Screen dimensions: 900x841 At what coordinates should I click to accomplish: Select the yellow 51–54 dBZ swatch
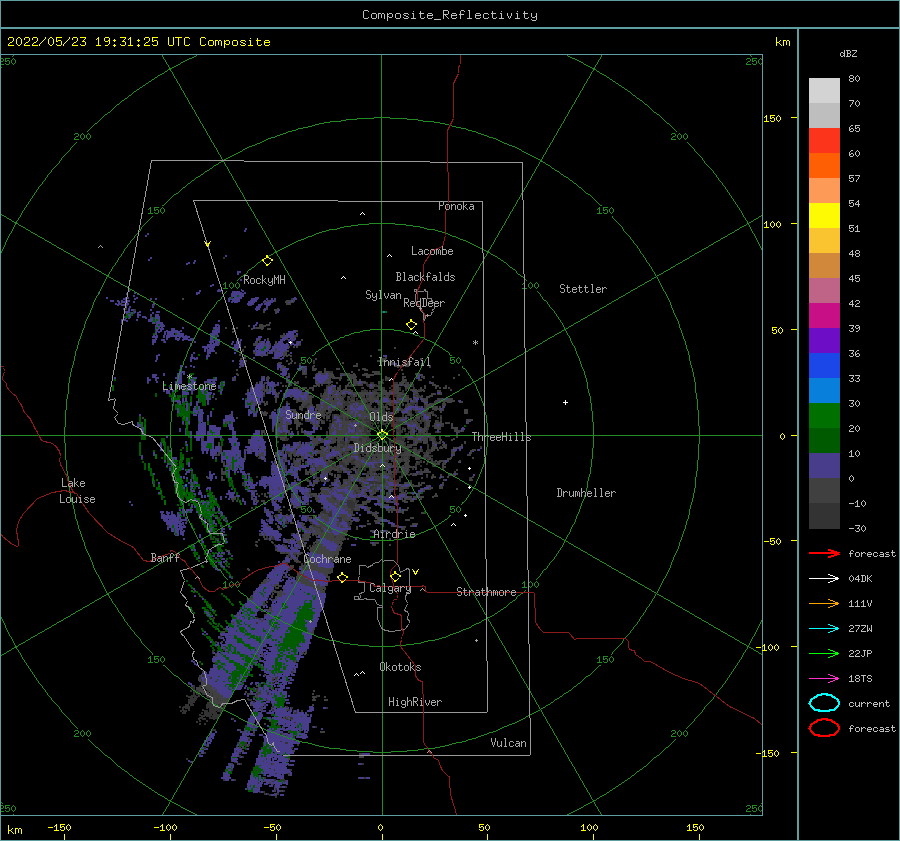coord(824,215)
